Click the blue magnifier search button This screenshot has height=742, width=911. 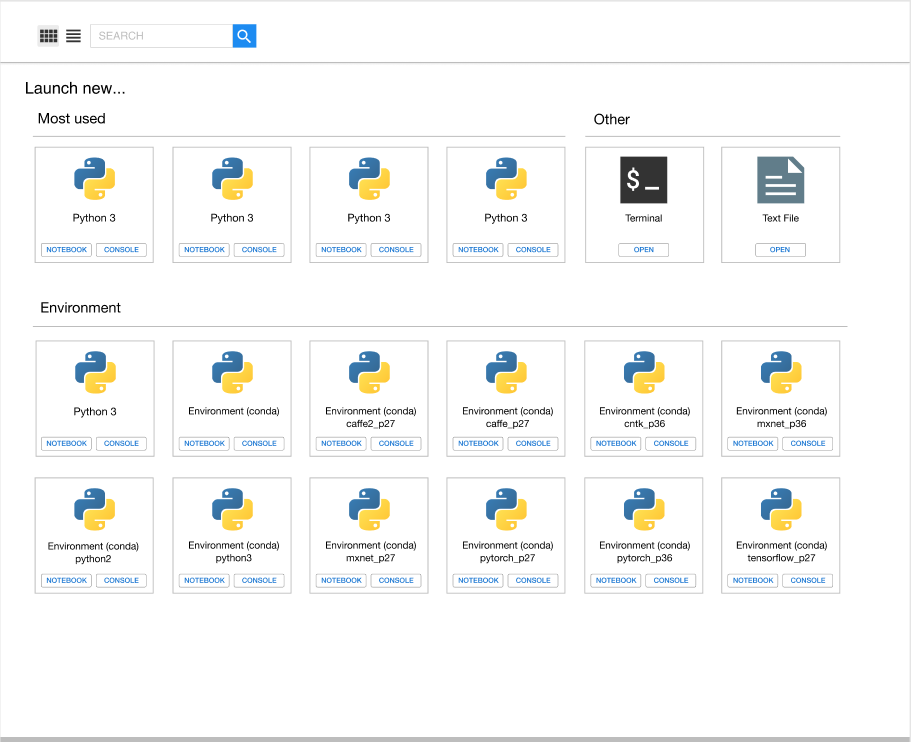244,36
